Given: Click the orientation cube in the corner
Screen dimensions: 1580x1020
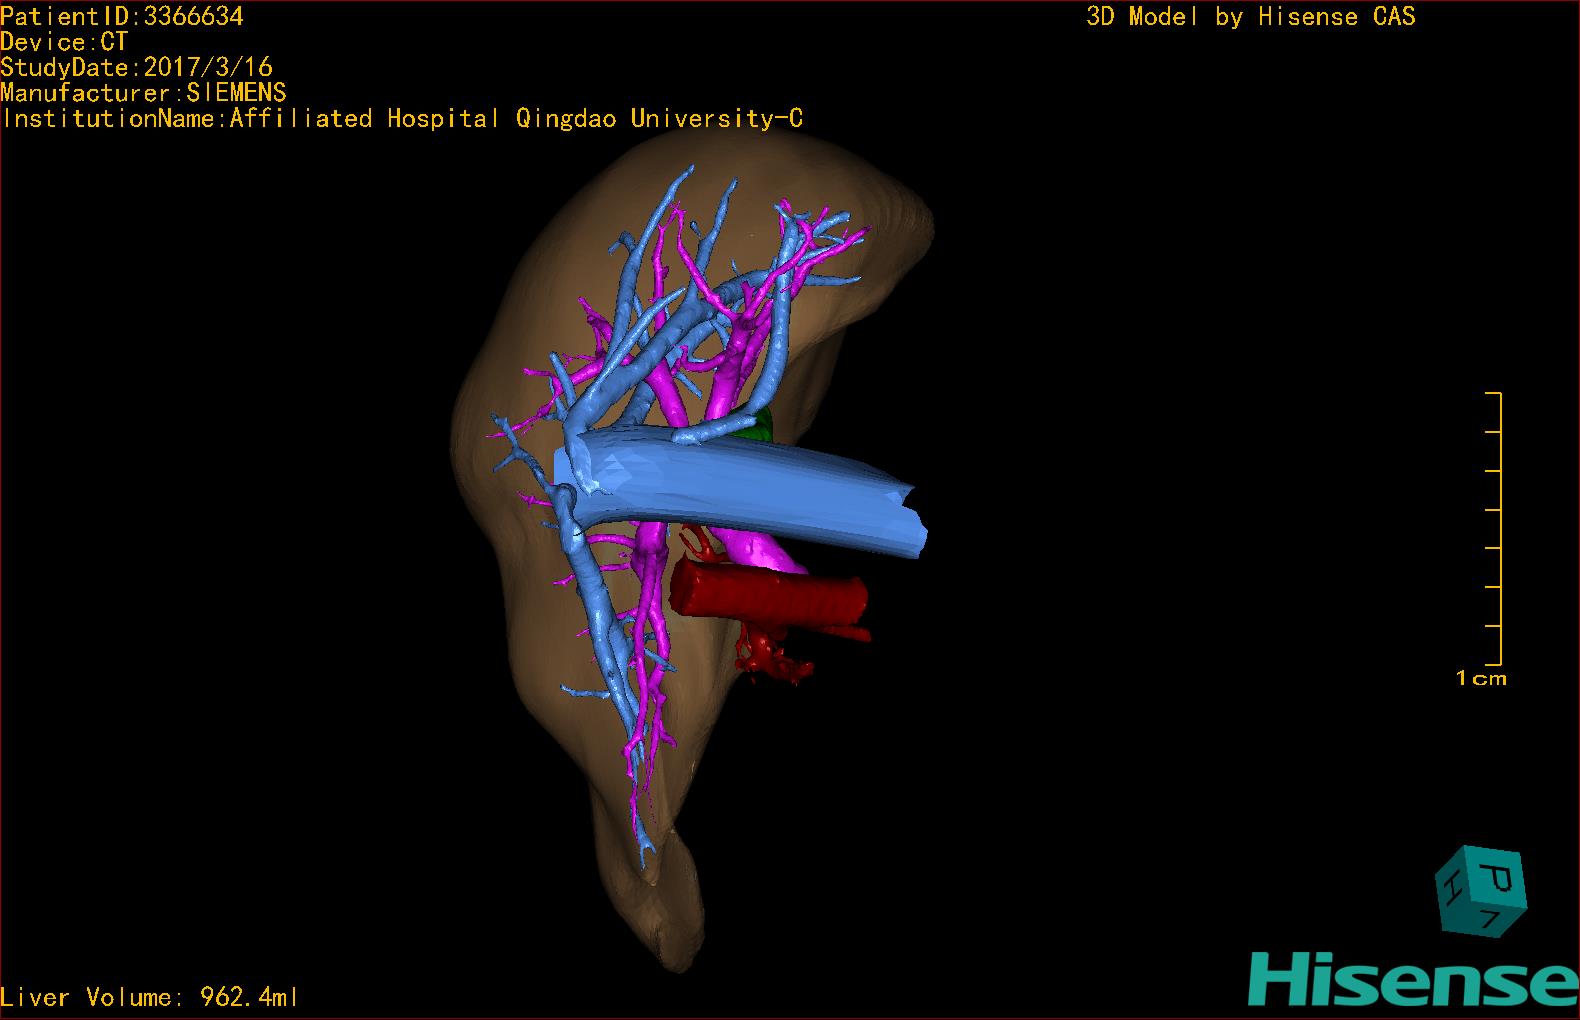Looking at the screenshot, I should [x=1480, y=891].
